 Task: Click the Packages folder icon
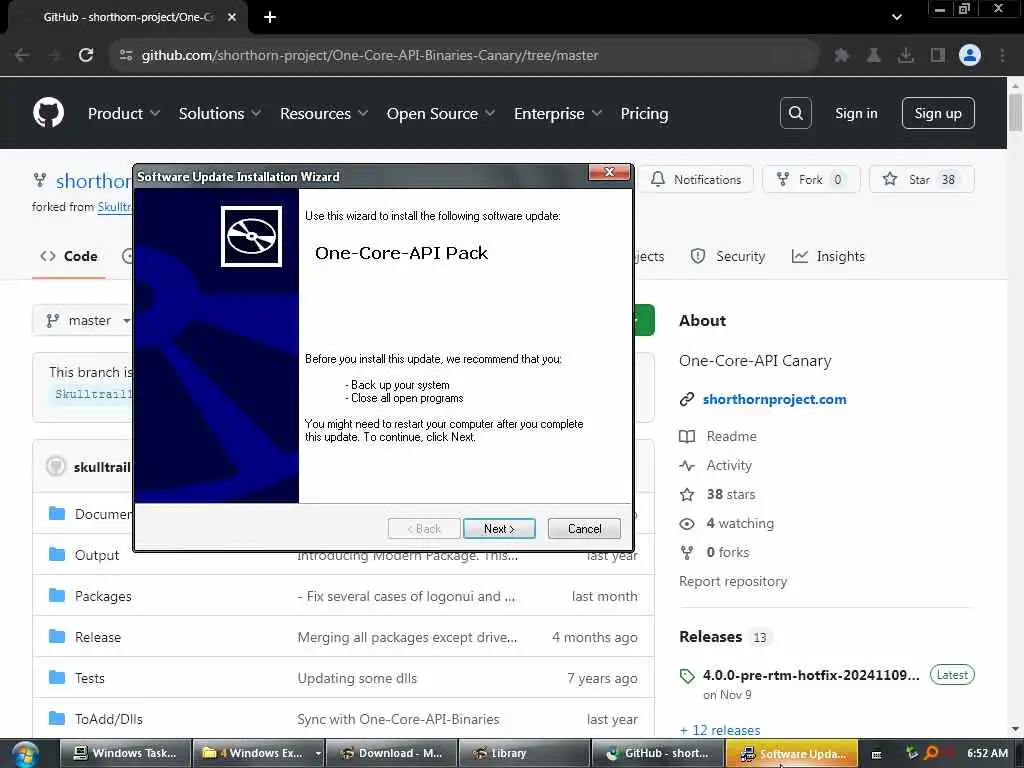coord(57,596)
